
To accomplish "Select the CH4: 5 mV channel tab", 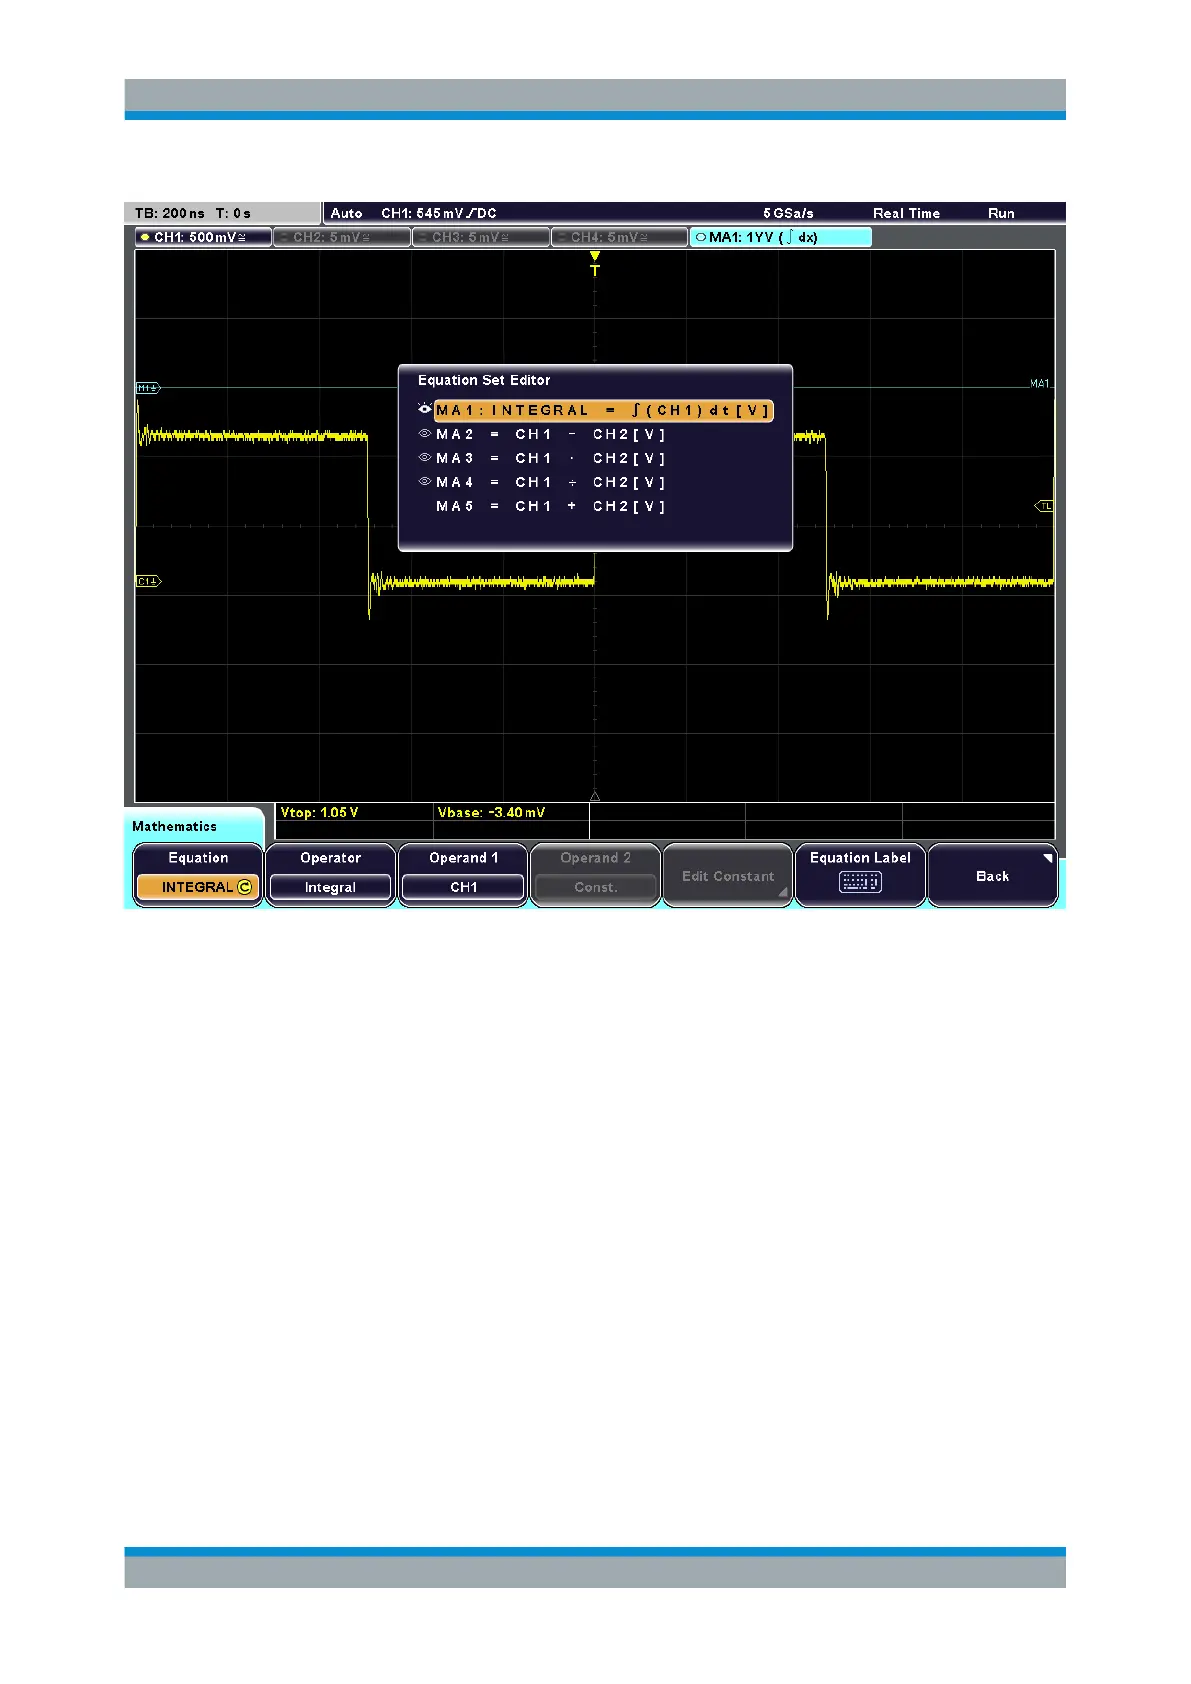I will tap(620, 238).
